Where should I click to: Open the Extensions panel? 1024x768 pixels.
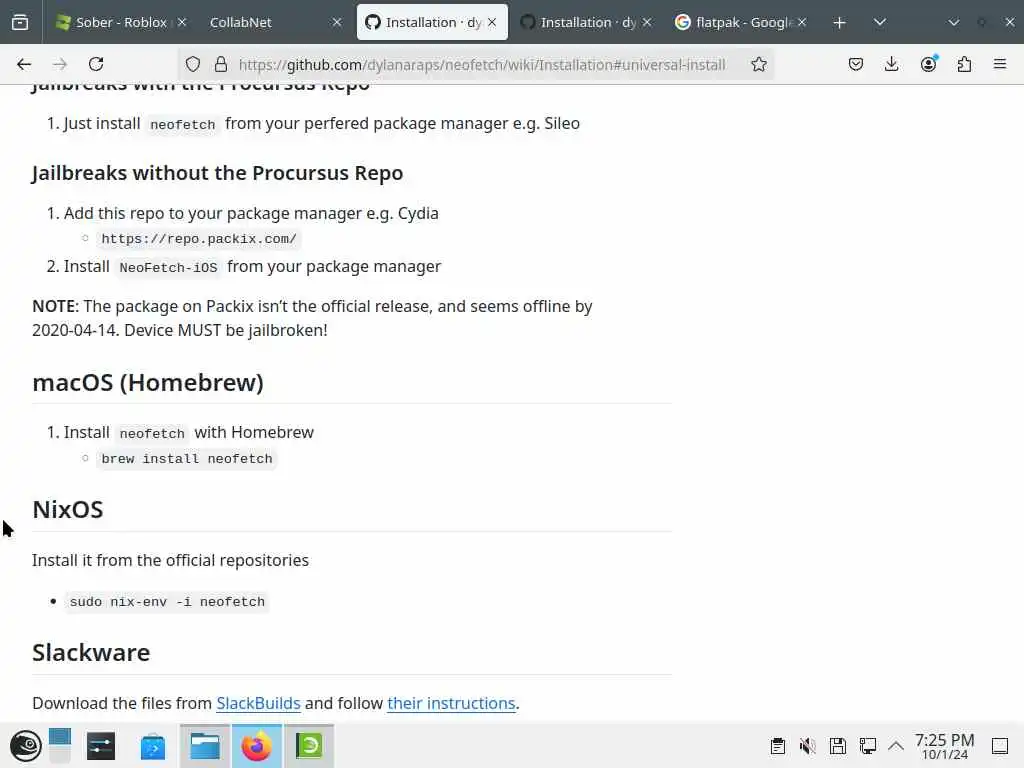coord(964,64)
